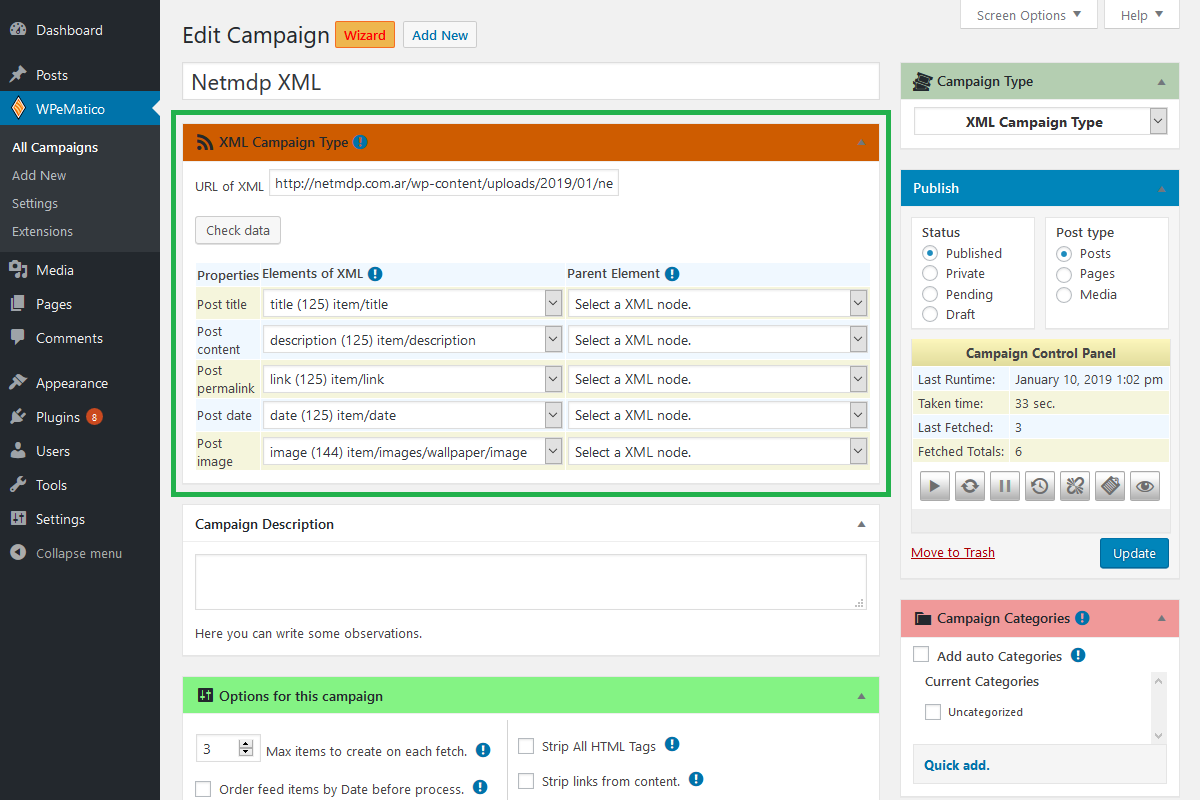The image size is (1200, 800).
Task: Open Add New in WPeMatico submenu
Action: click(x=39, y=175)
